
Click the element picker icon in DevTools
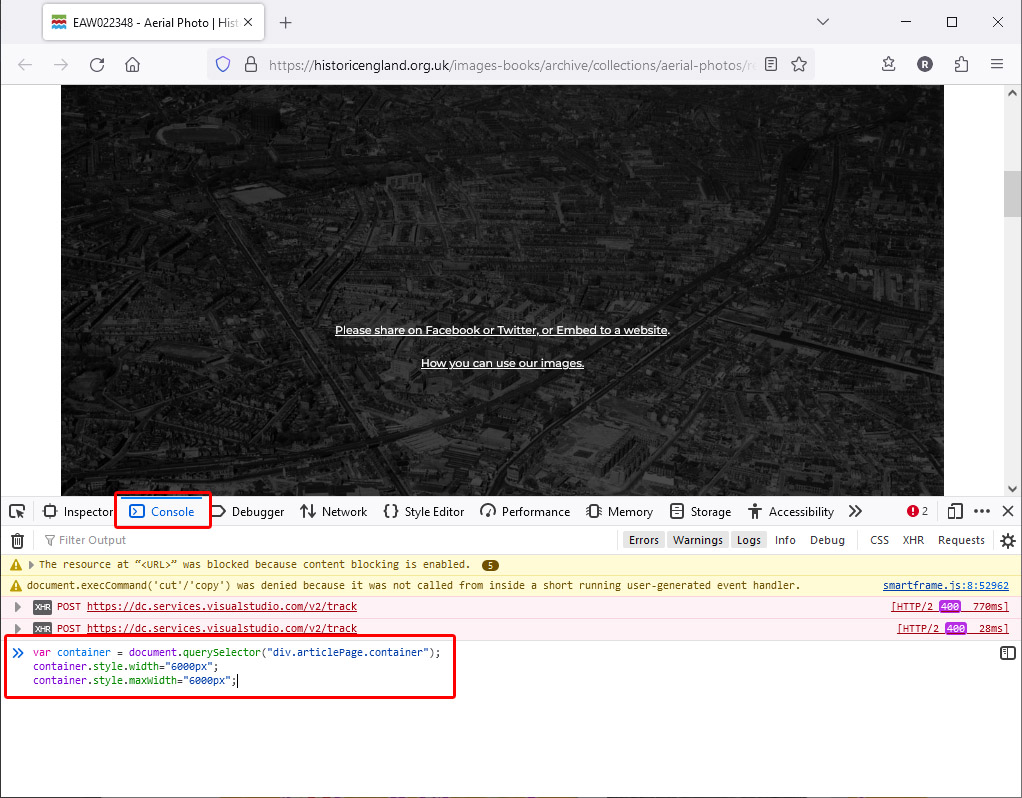pyautogui.click(x=17, y=511)
